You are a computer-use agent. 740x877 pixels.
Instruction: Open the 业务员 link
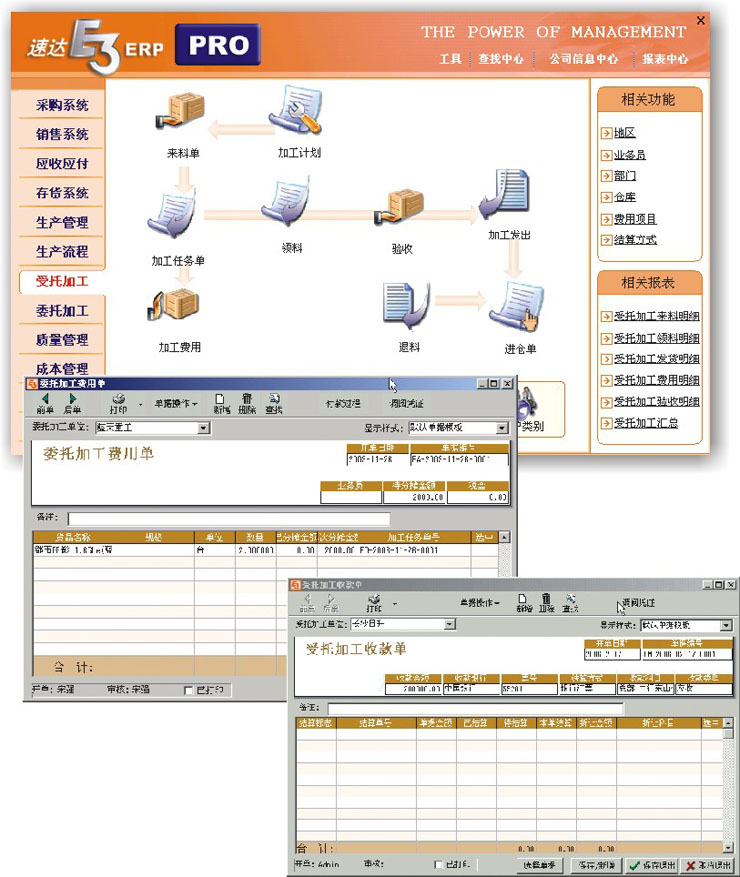(630, 155)
